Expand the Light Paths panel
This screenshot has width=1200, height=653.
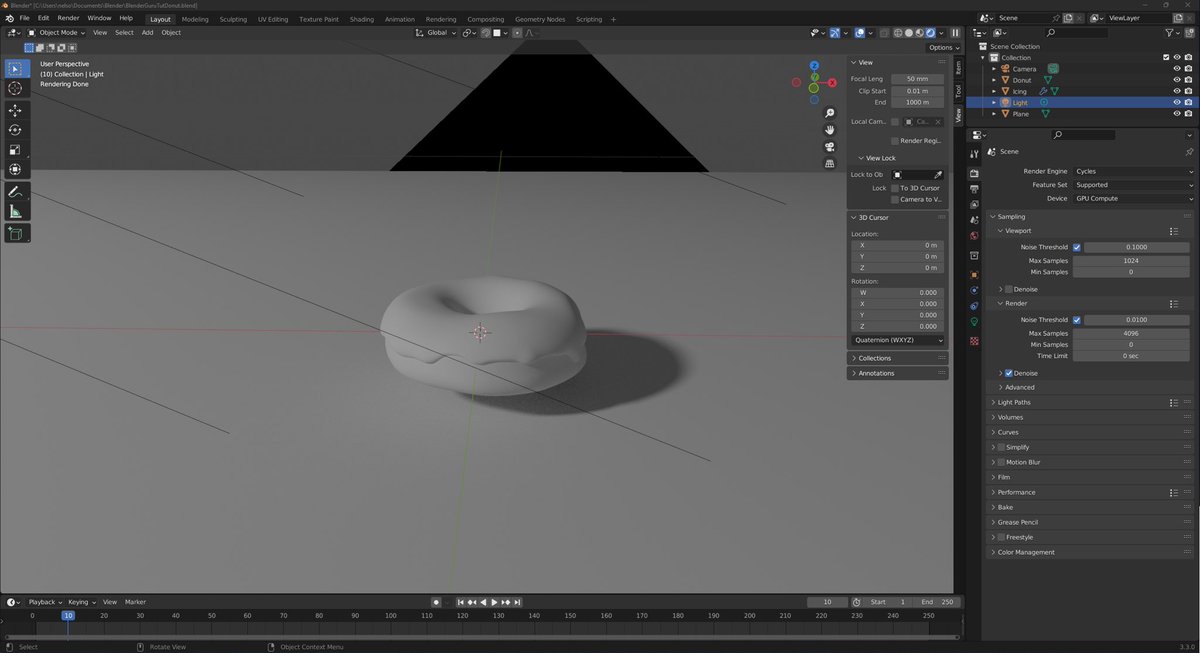point(1014,402)
